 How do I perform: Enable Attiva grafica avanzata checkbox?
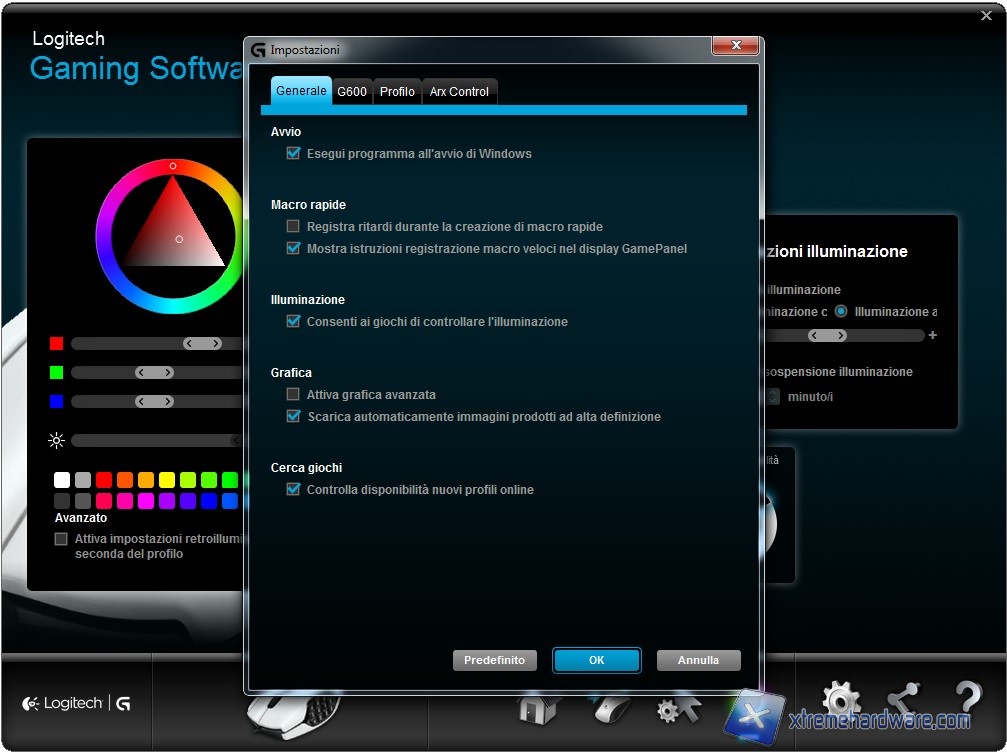(293, 395)
